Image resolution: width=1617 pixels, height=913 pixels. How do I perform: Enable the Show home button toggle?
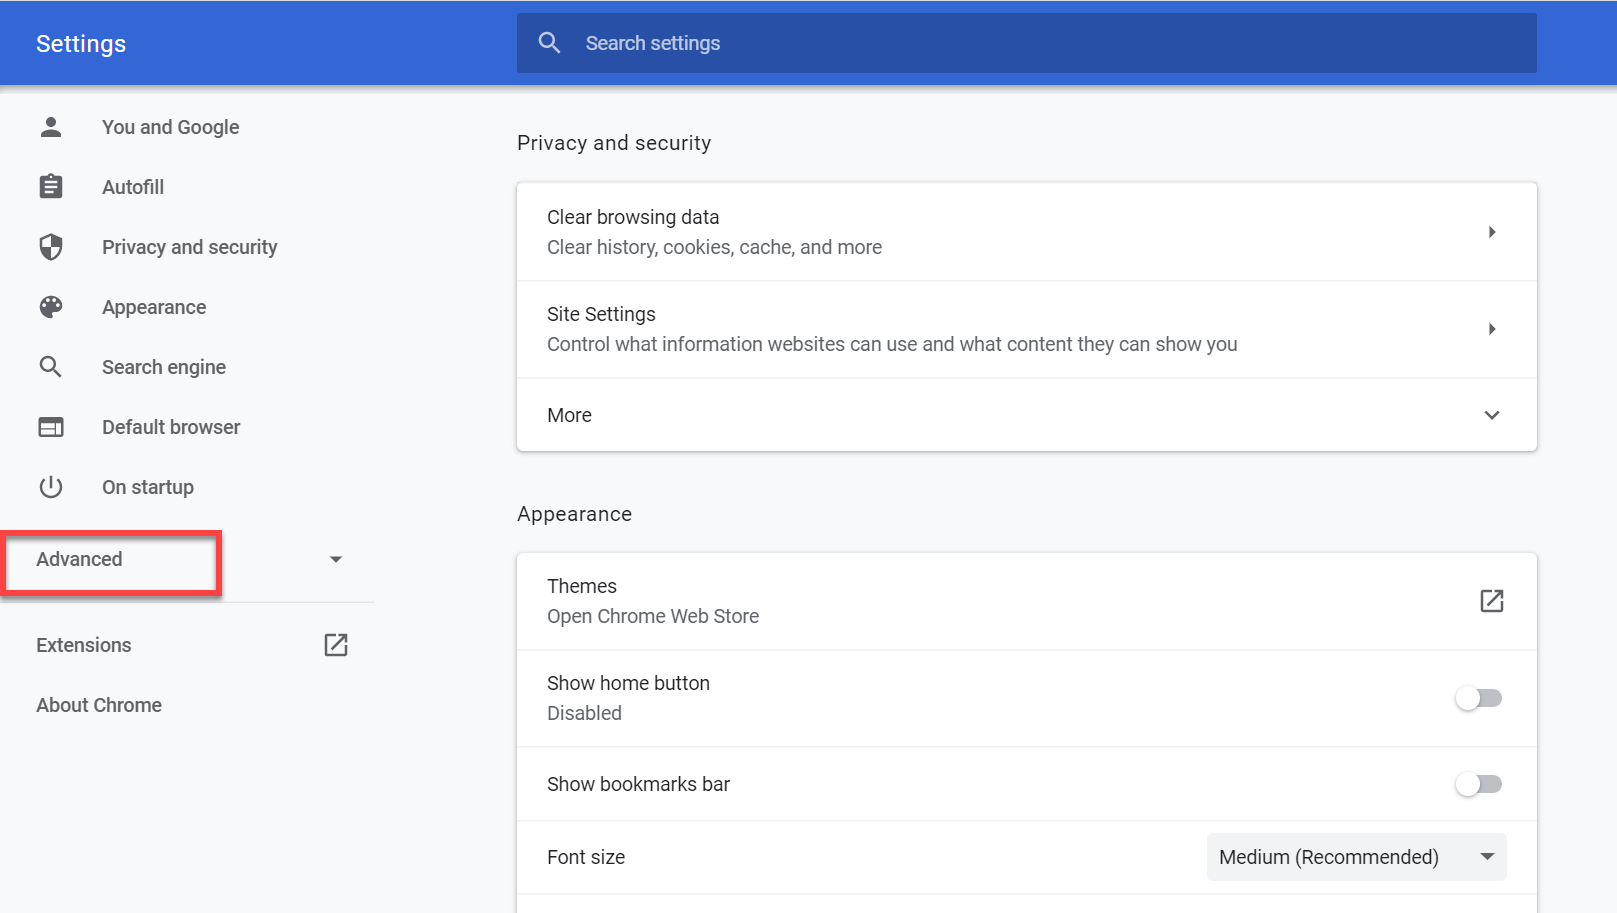coord(1478,698)
